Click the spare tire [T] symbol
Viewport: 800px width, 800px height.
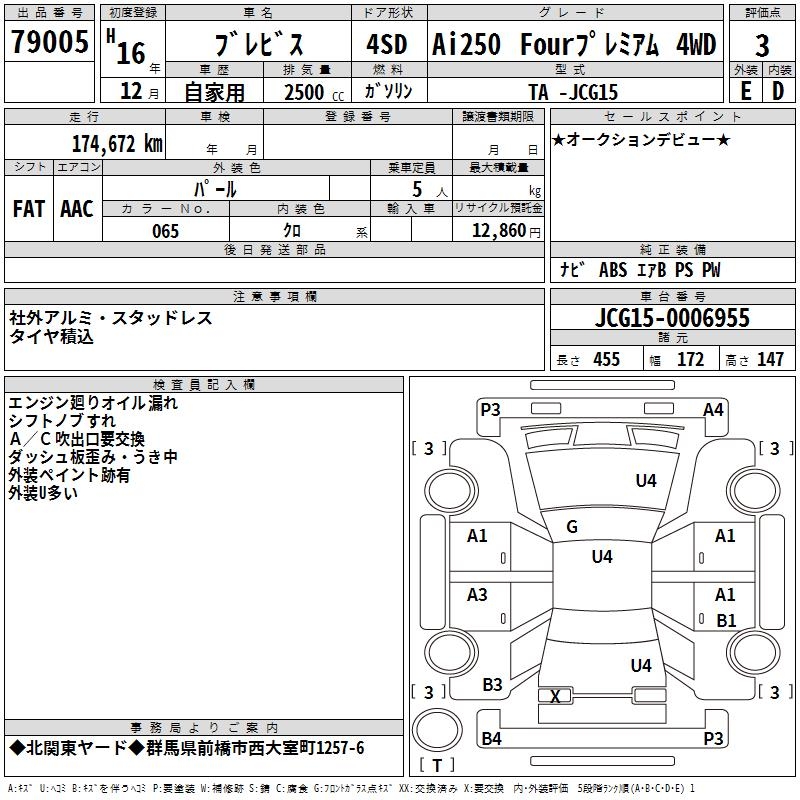437,764
